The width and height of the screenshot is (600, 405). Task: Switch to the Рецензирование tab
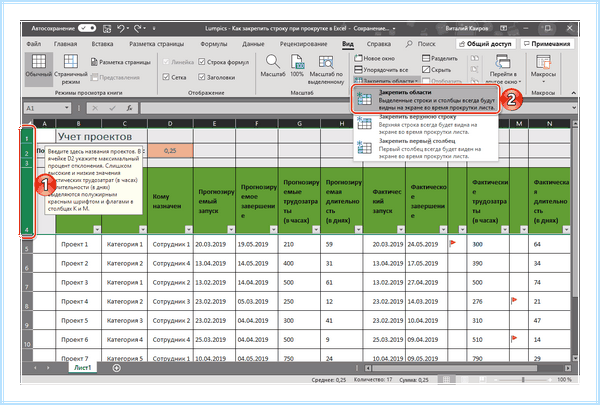[x=303, y=44]
